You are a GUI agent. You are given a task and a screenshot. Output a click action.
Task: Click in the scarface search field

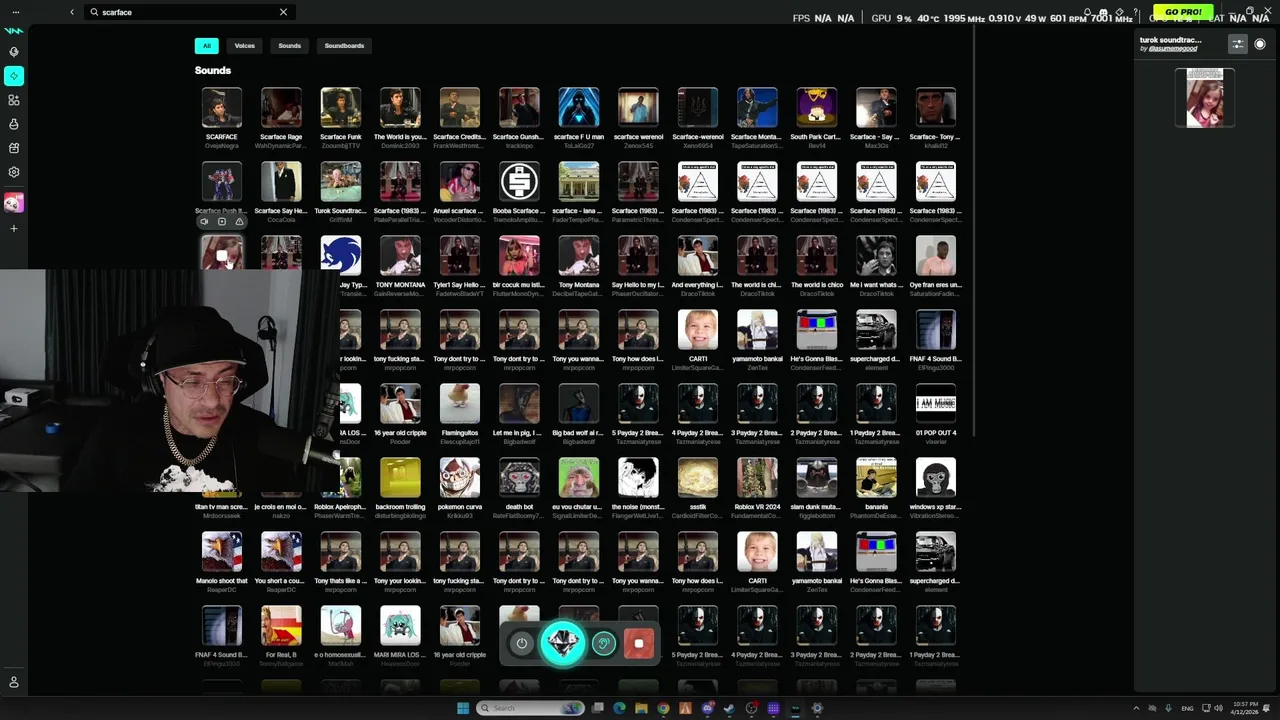click(x=190, y=12)
